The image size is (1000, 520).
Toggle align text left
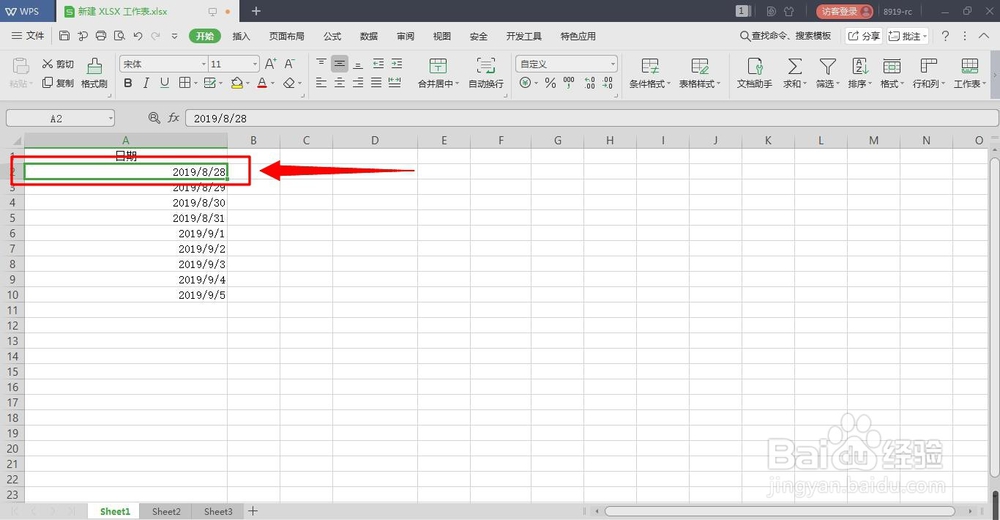click(321, 83)
